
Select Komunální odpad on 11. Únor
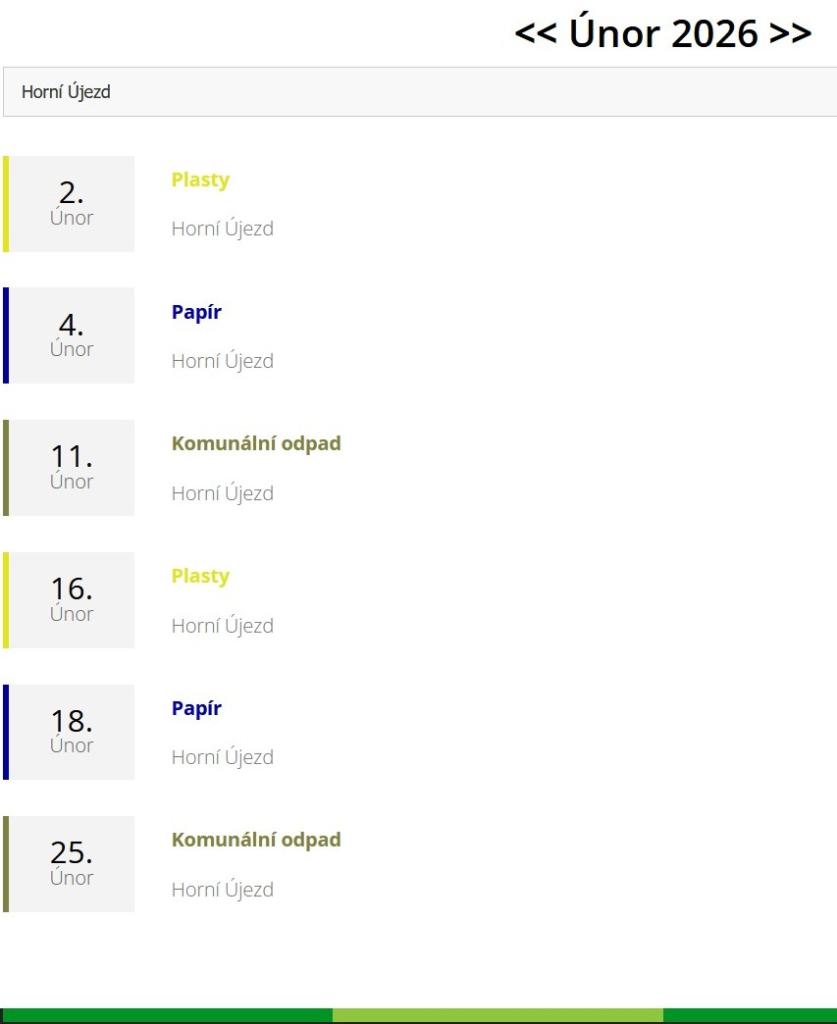point(256,443)
